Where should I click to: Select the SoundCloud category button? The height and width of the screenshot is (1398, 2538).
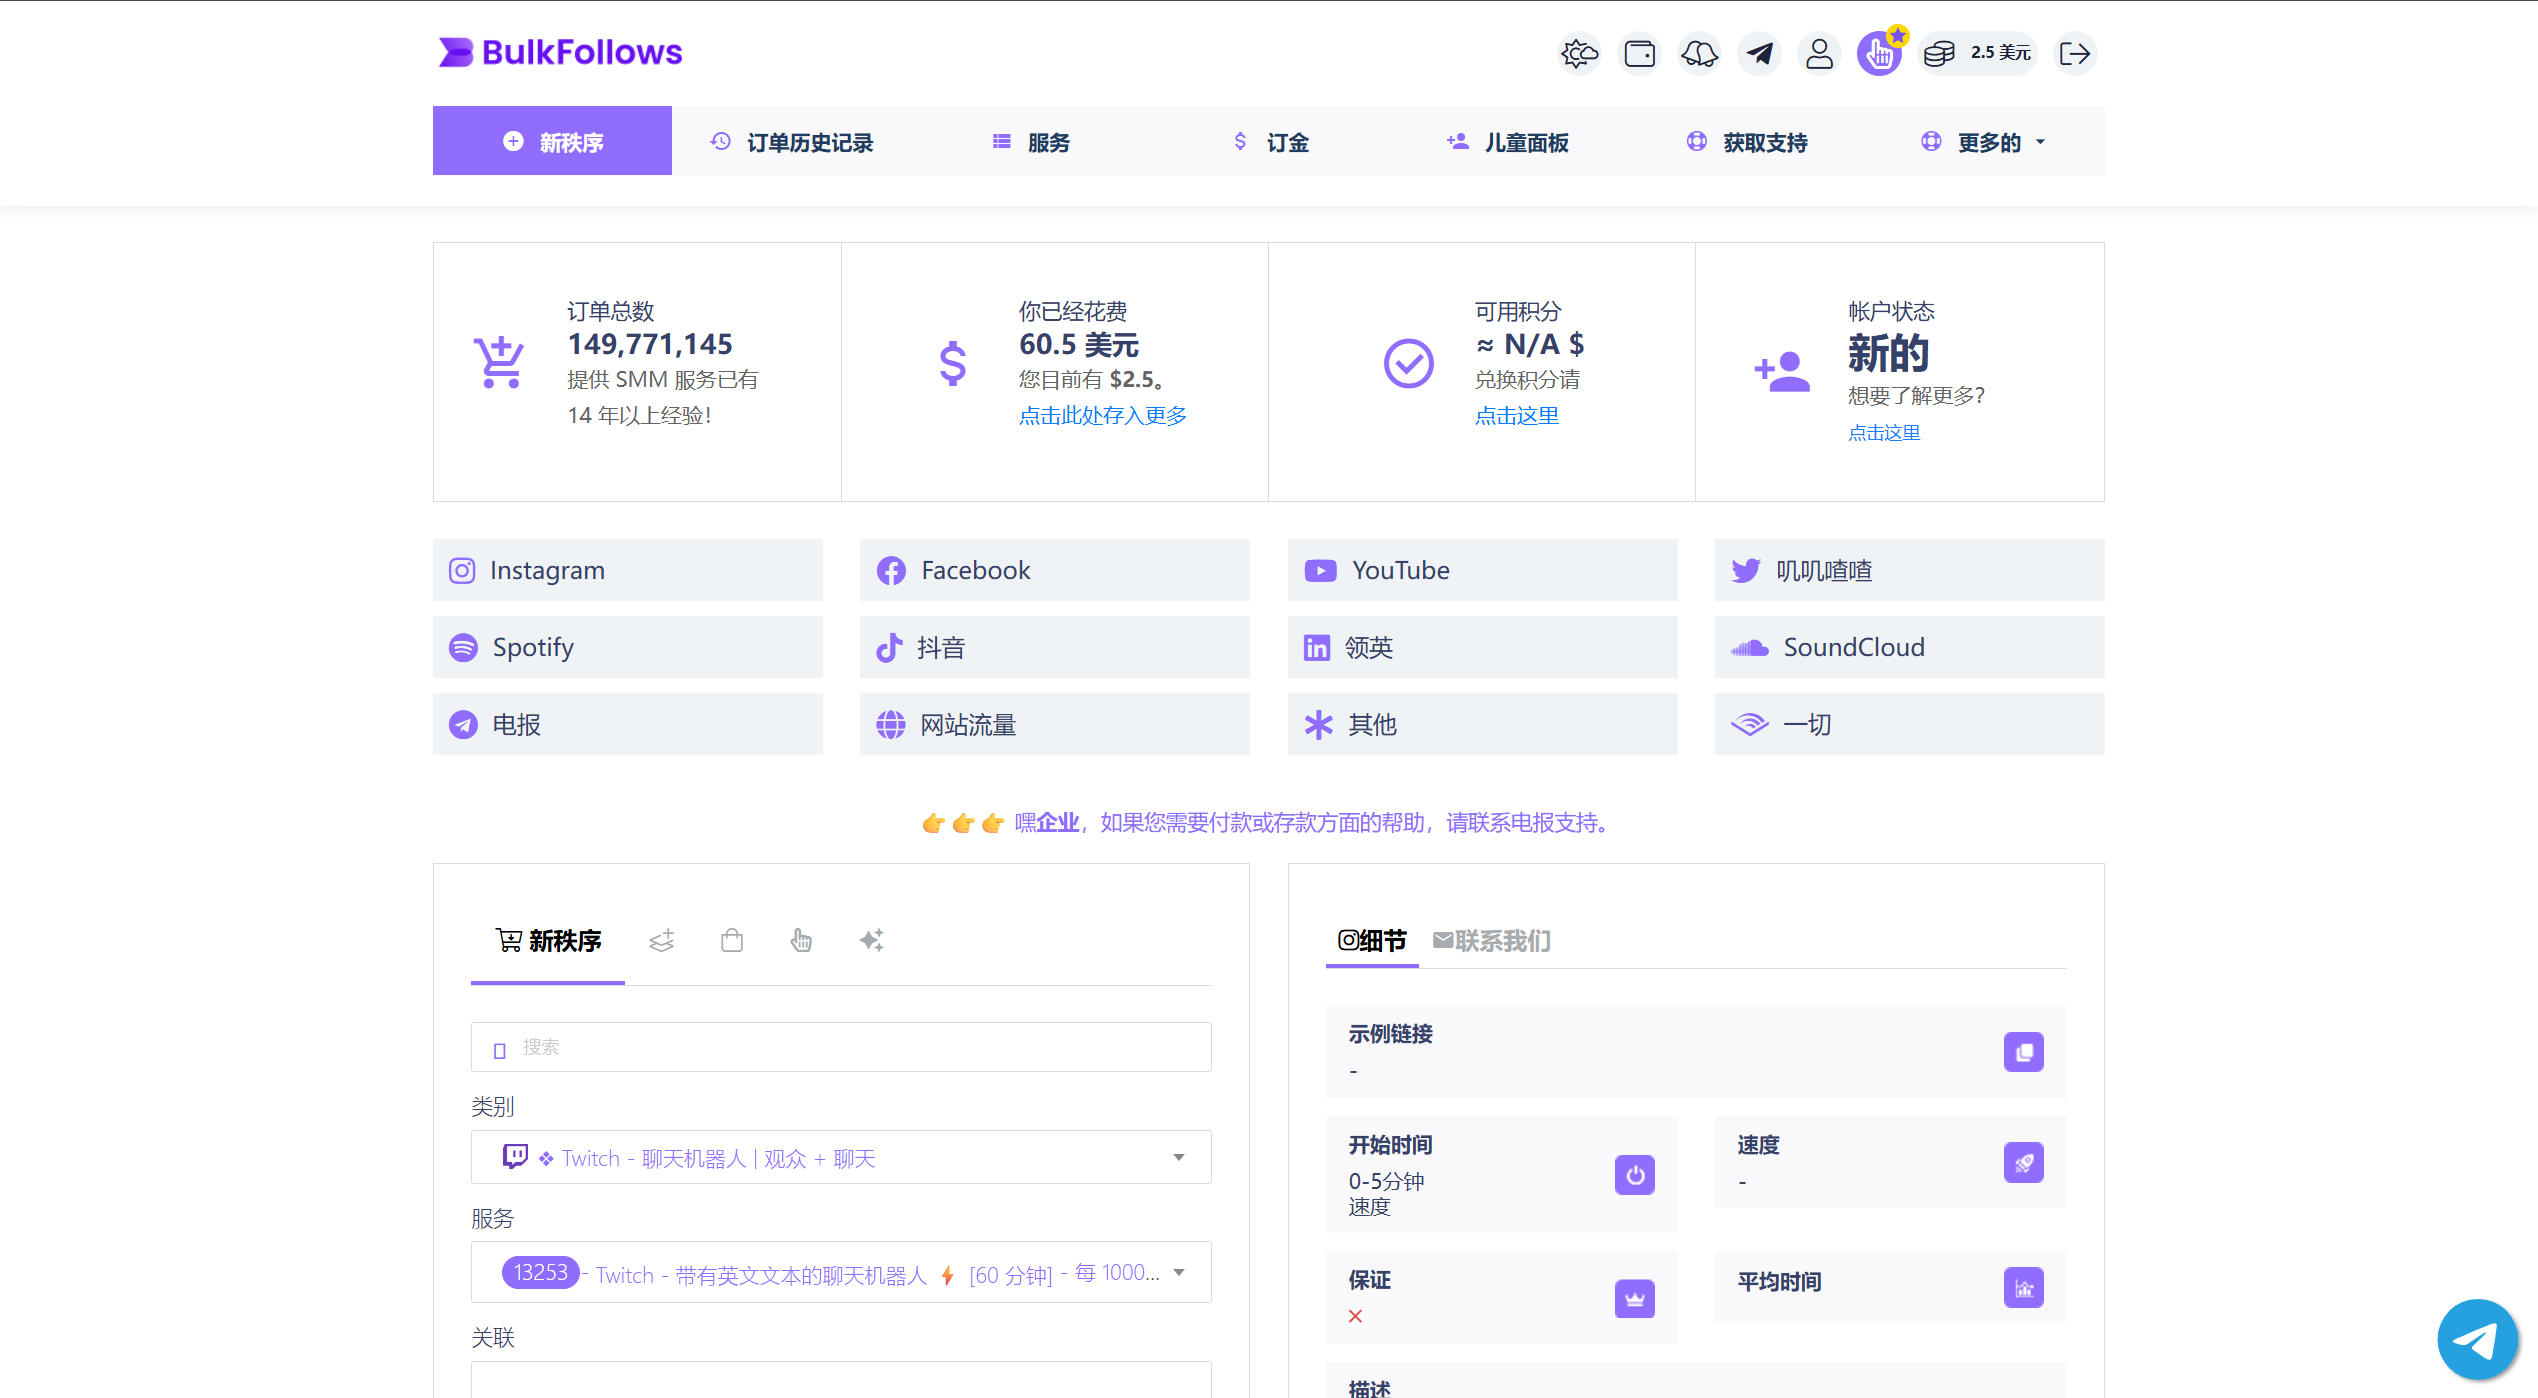pos(1910,647)
